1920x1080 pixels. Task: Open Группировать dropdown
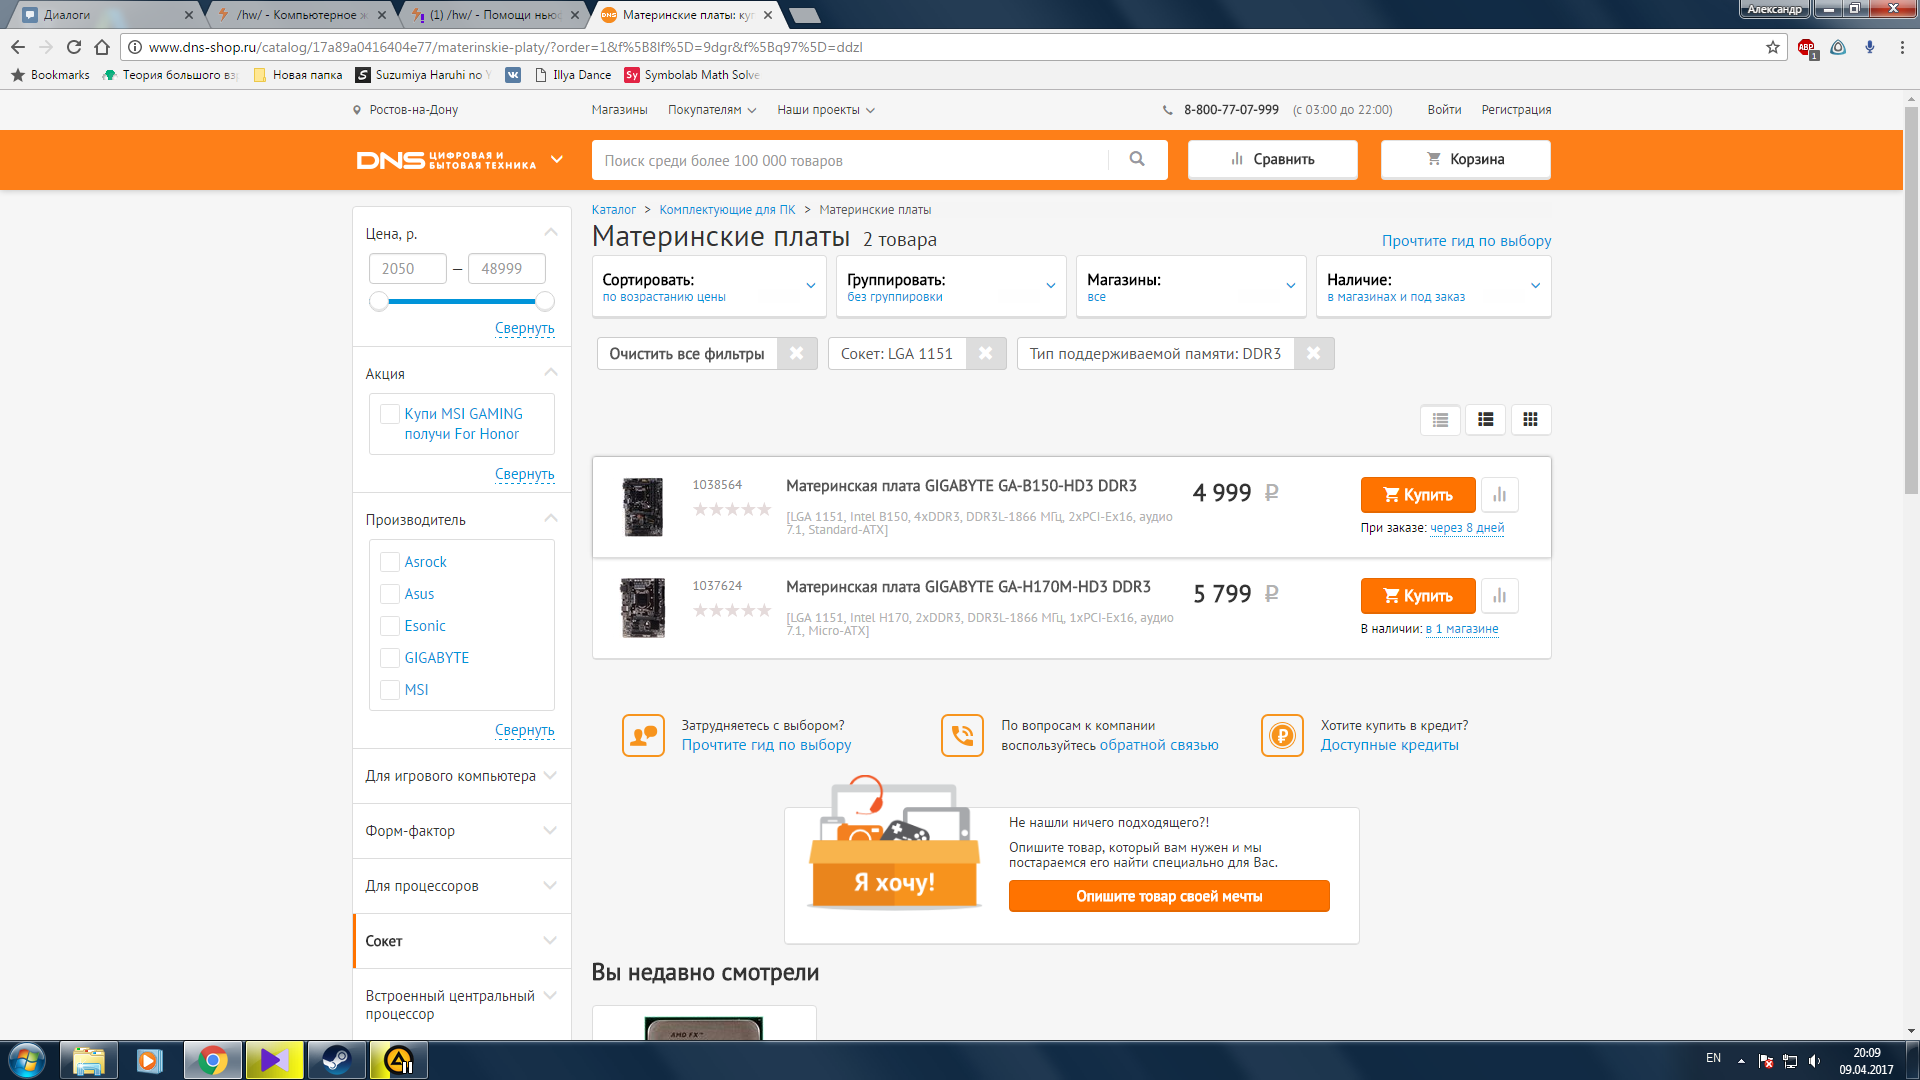coord(951,287)
